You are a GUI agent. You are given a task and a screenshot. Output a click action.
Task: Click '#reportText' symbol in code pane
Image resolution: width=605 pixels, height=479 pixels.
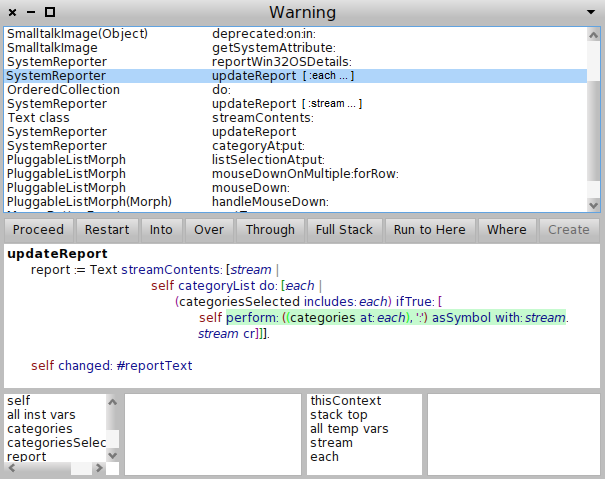[154, 365]
